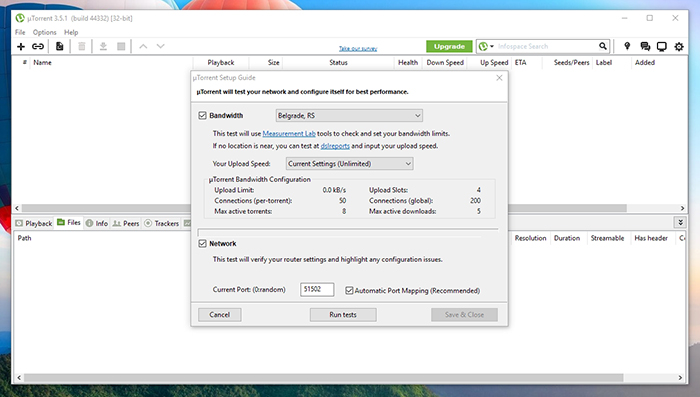Click the test progress bar
The width and height of the screenshot is (700, 397).
click(x=348, y=232)
